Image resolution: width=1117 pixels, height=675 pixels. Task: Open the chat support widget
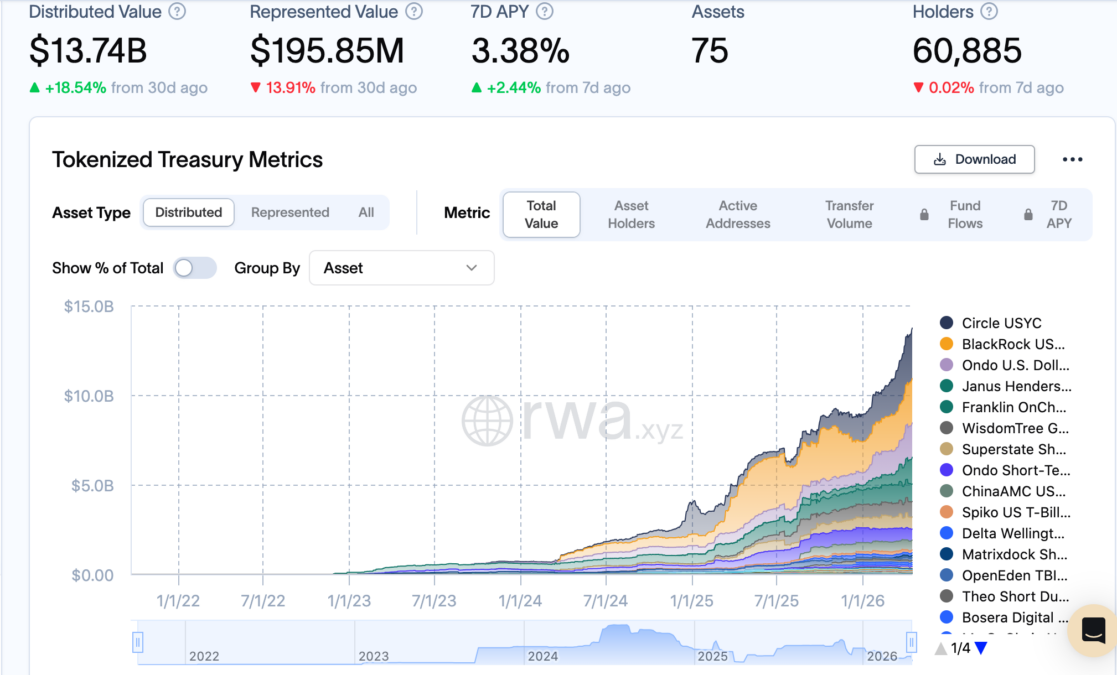click(1092, 630)
